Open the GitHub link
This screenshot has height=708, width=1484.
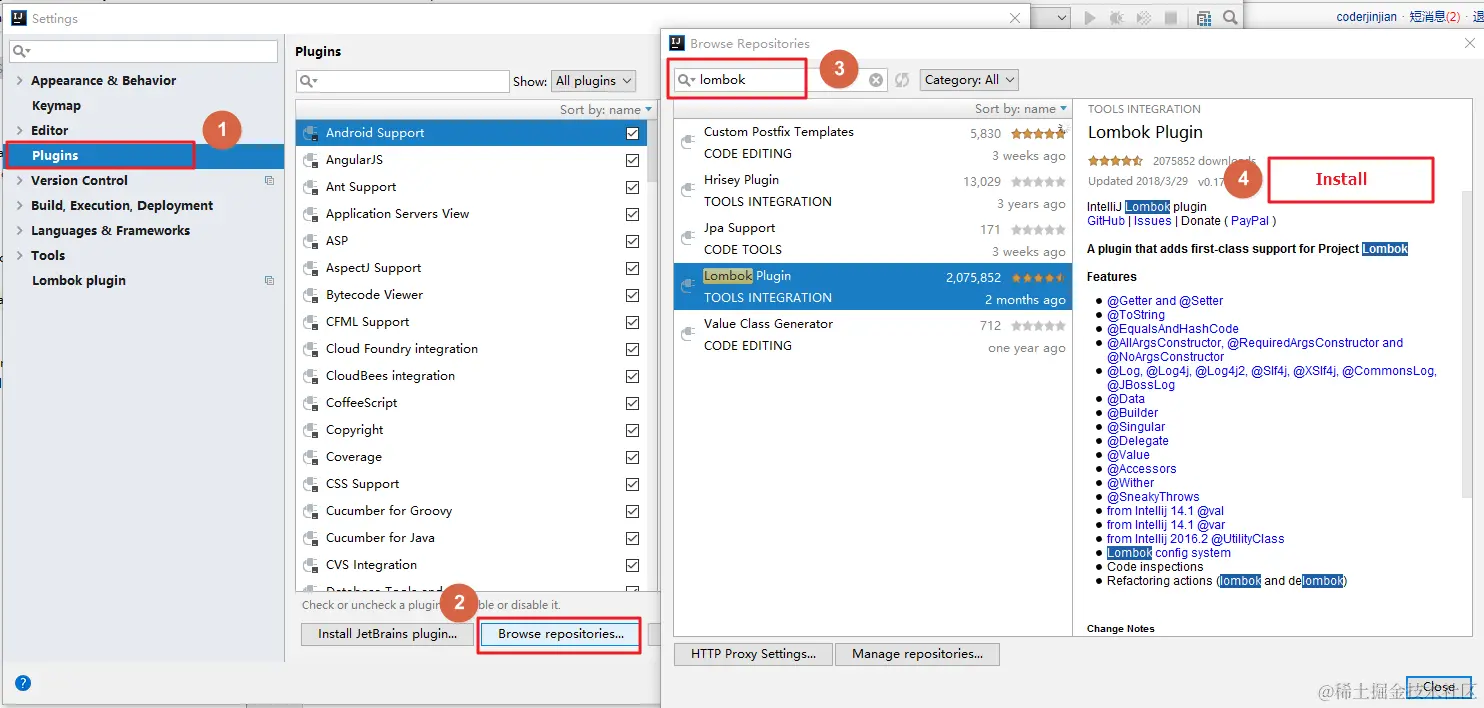(x=1106, y=221)
